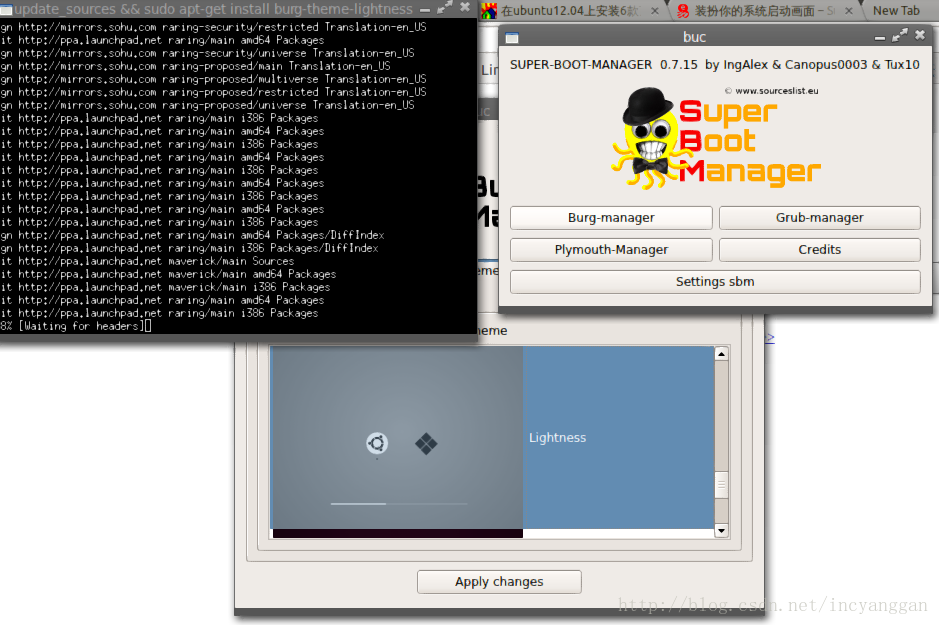939x625 pixels.
Task: Apply changes in the theme window
Action: (x=499, y=581)
